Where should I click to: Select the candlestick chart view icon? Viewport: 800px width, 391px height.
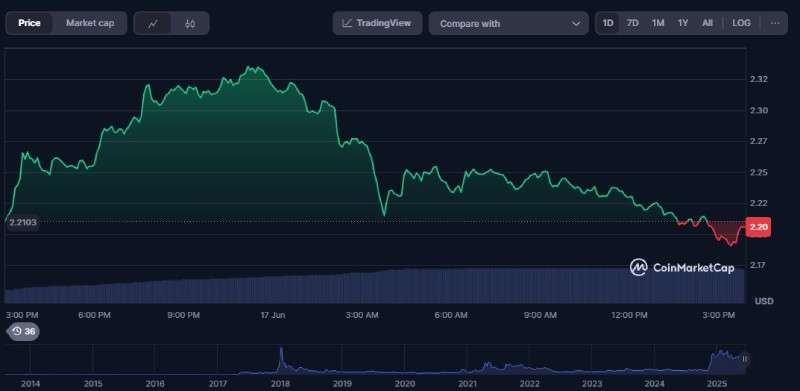point(190,23)
